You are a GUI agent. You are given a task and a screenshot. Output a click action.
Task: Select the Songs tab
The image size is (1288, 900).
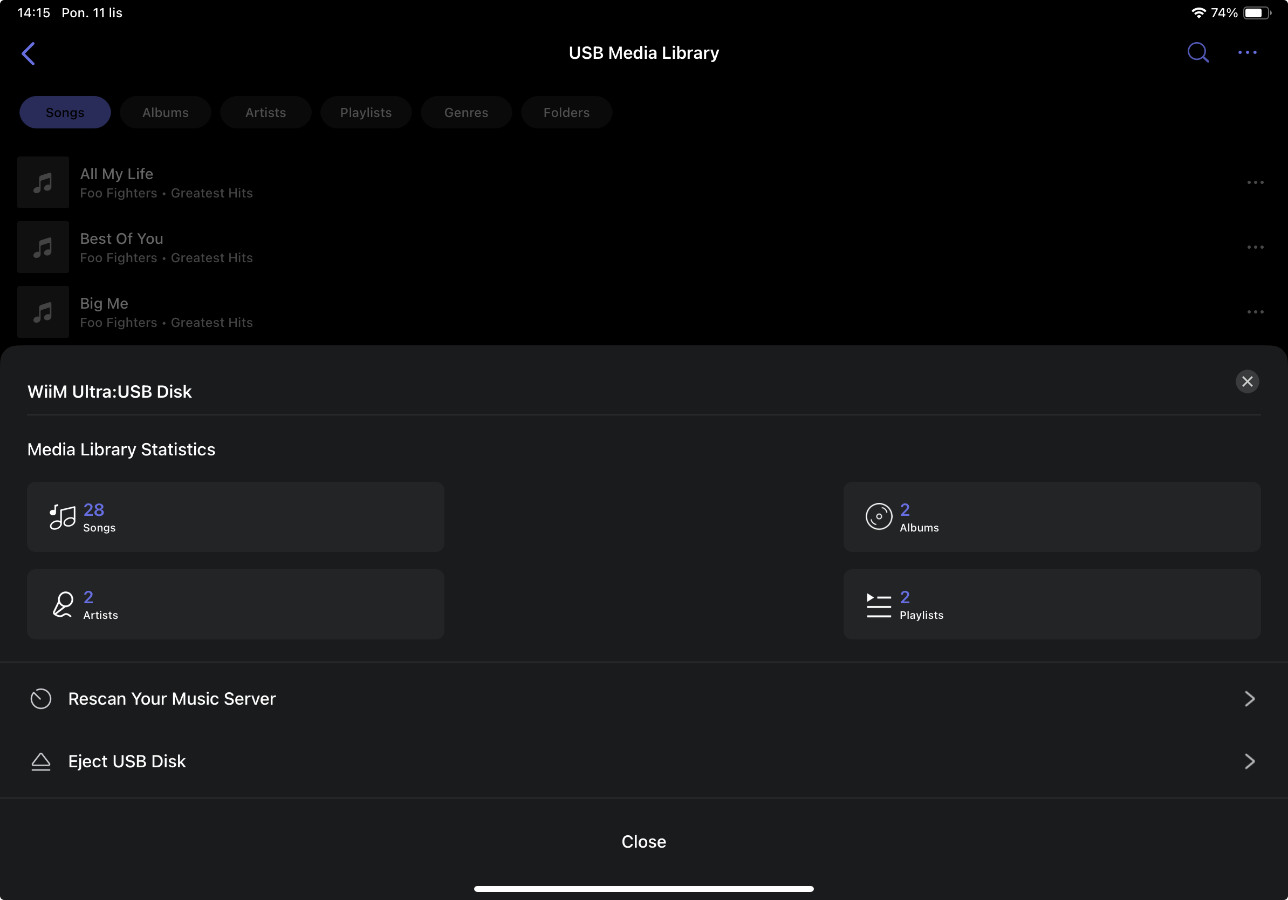pyautogui.click(x=65, y=113)
